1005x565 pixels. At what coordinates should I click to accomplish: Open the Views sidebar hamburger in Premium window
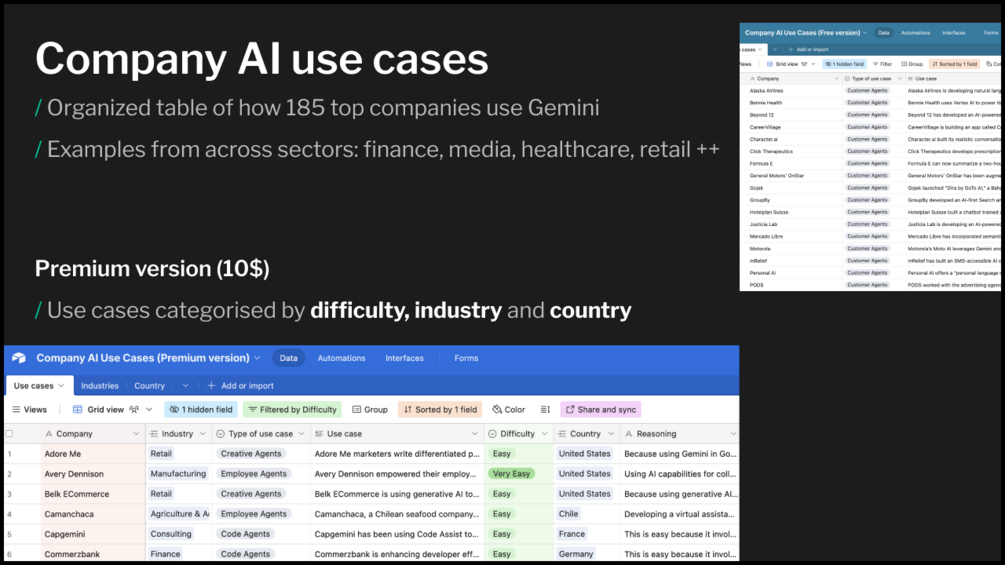[x=16, y=409]
